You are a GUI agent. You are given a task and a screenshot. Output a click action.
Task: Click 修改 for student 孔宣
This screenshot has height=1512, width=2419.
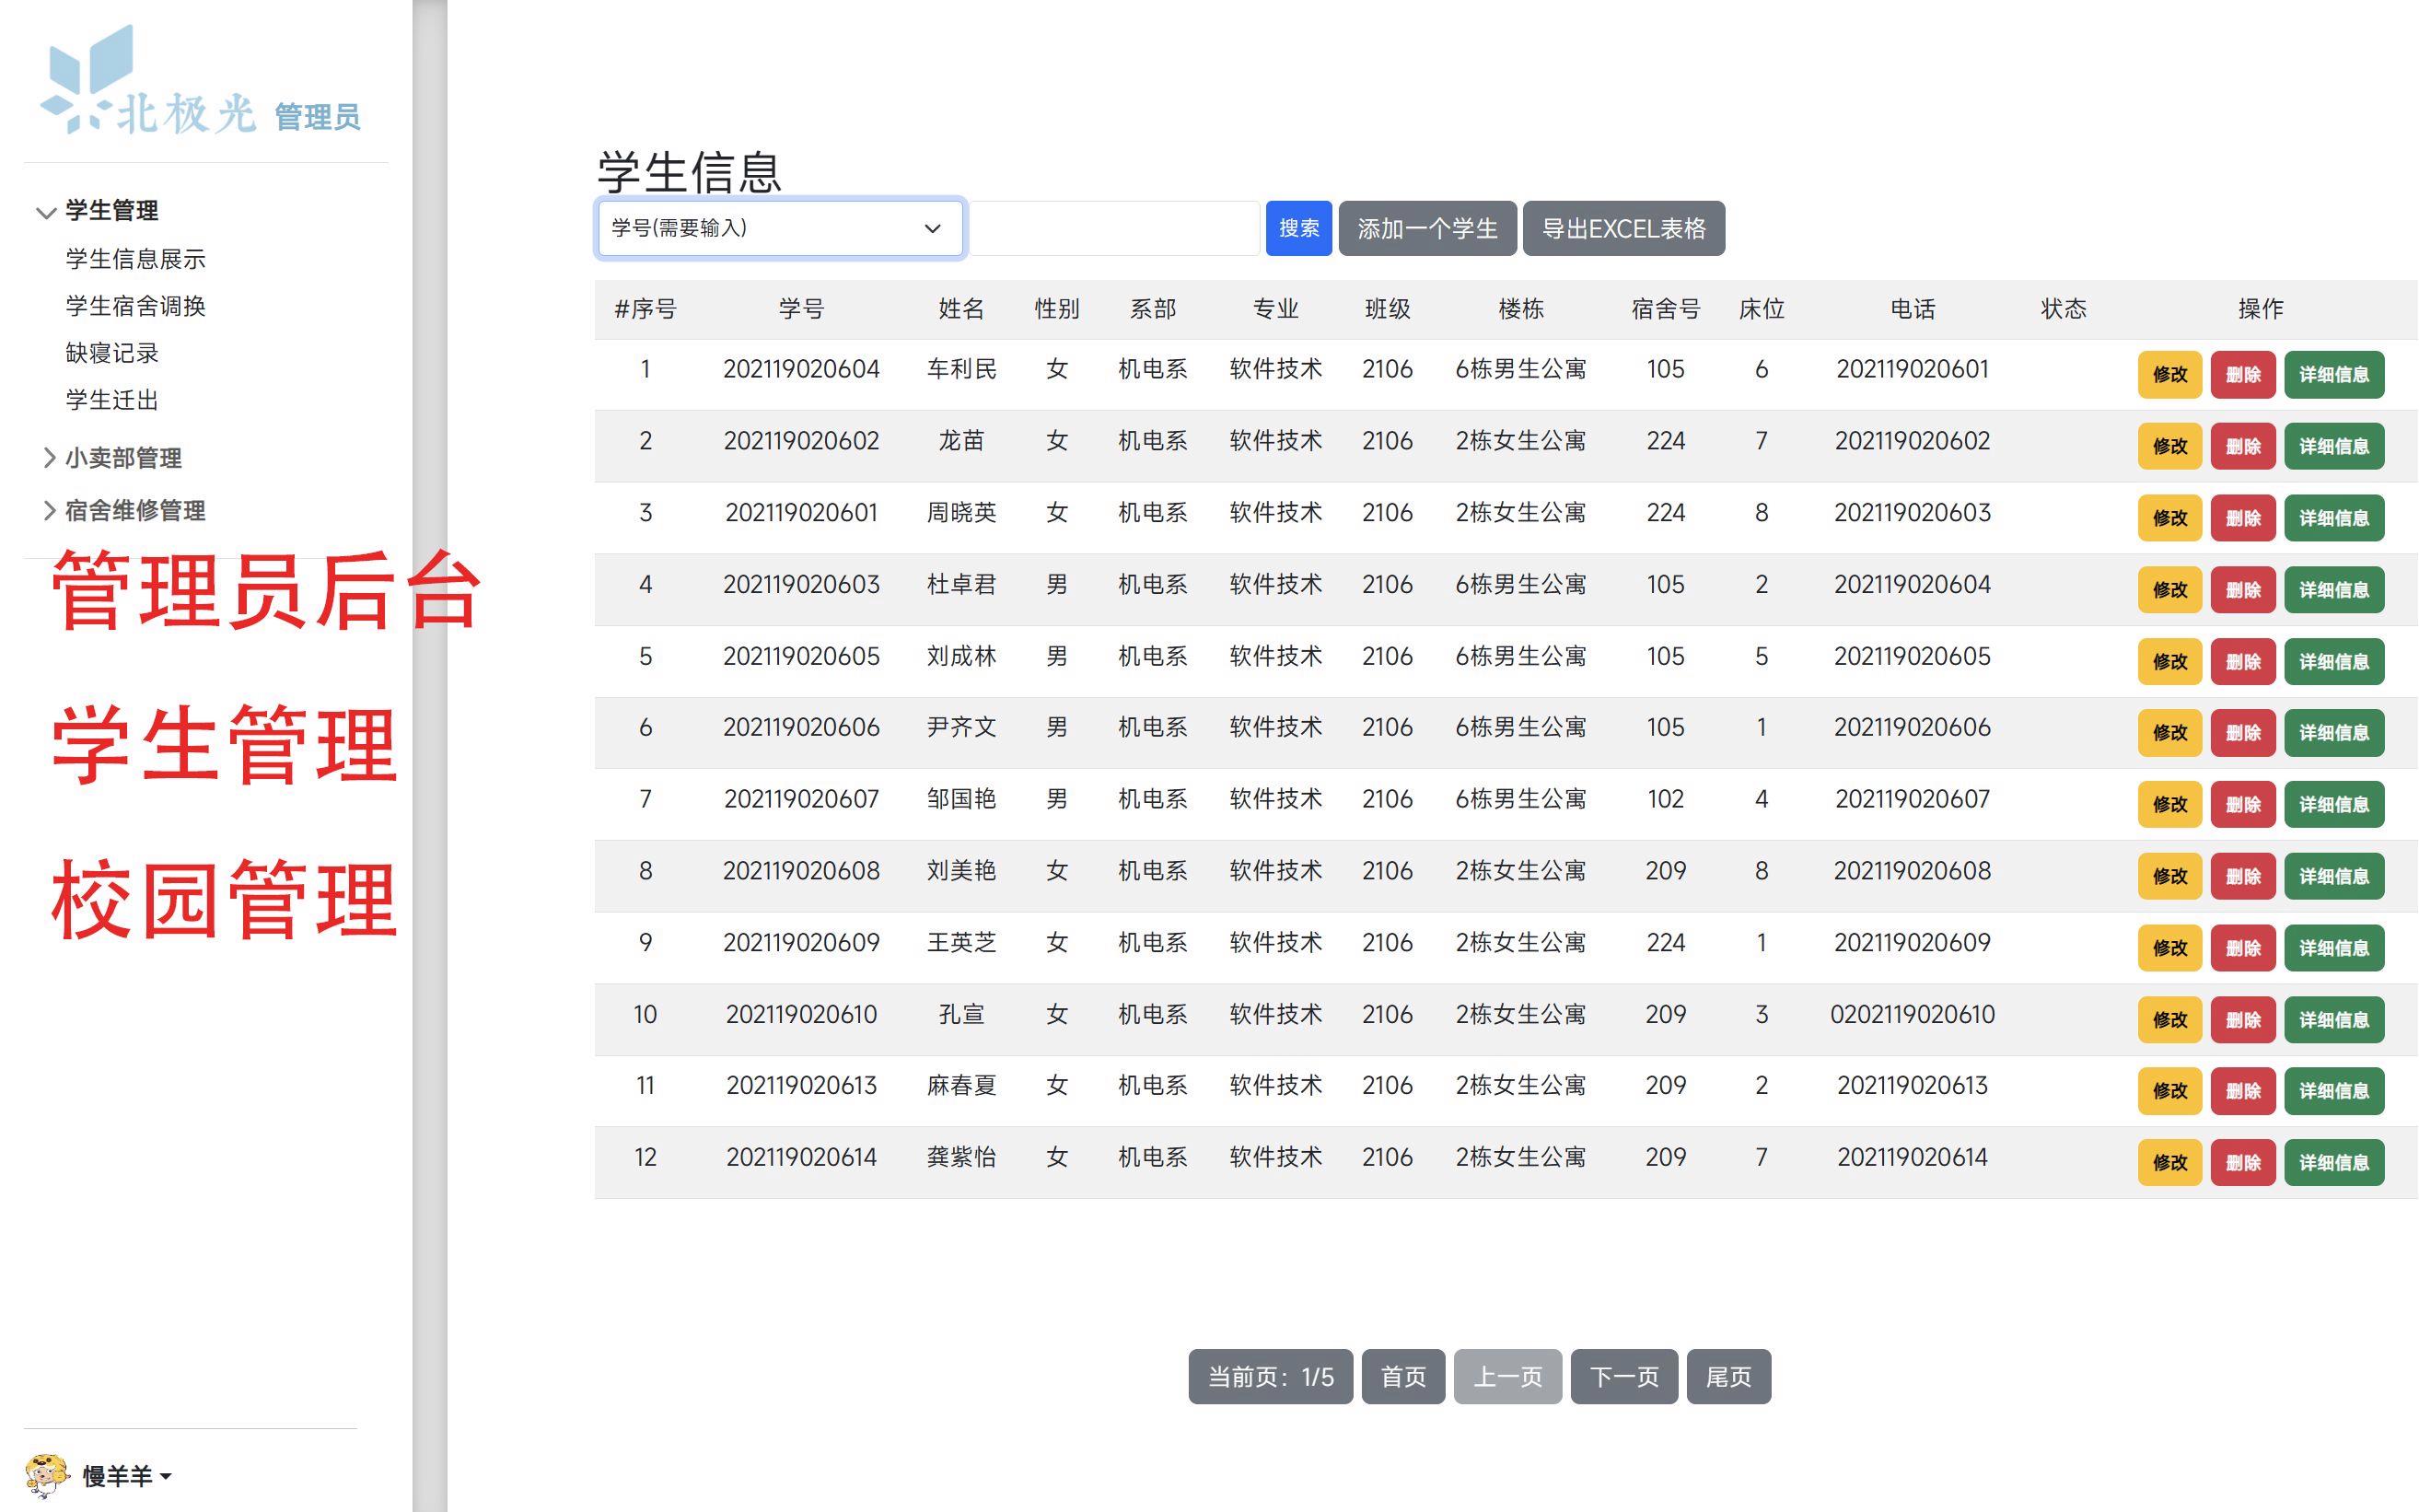click(2169, 1020)
